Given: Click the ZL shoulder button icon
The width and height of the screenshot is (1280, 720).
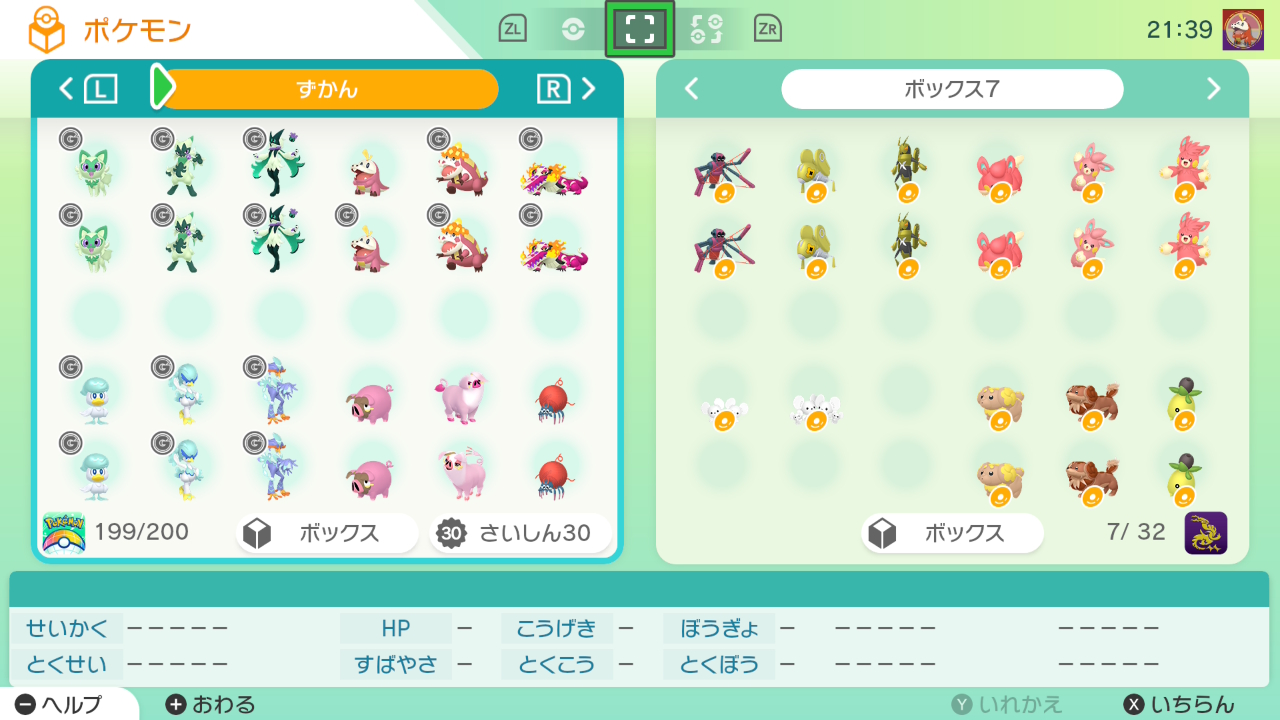Looking at the screenshot, I should pos(512,29).
